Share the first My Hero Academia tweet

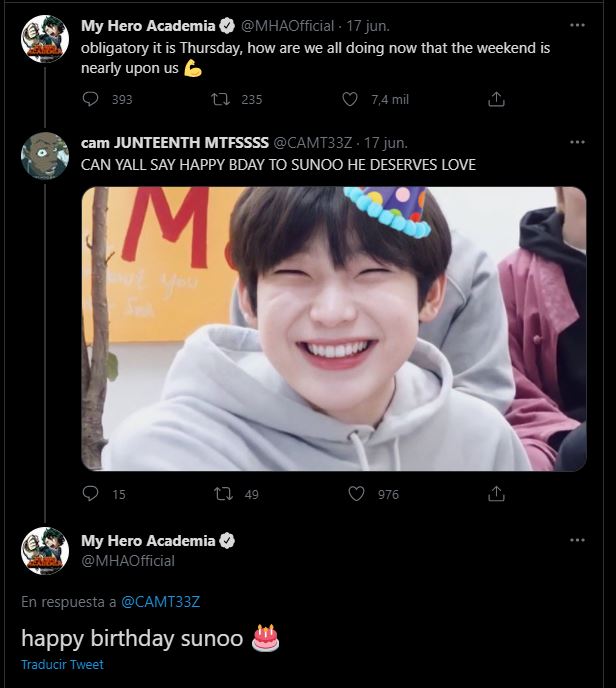pos(496,99)
